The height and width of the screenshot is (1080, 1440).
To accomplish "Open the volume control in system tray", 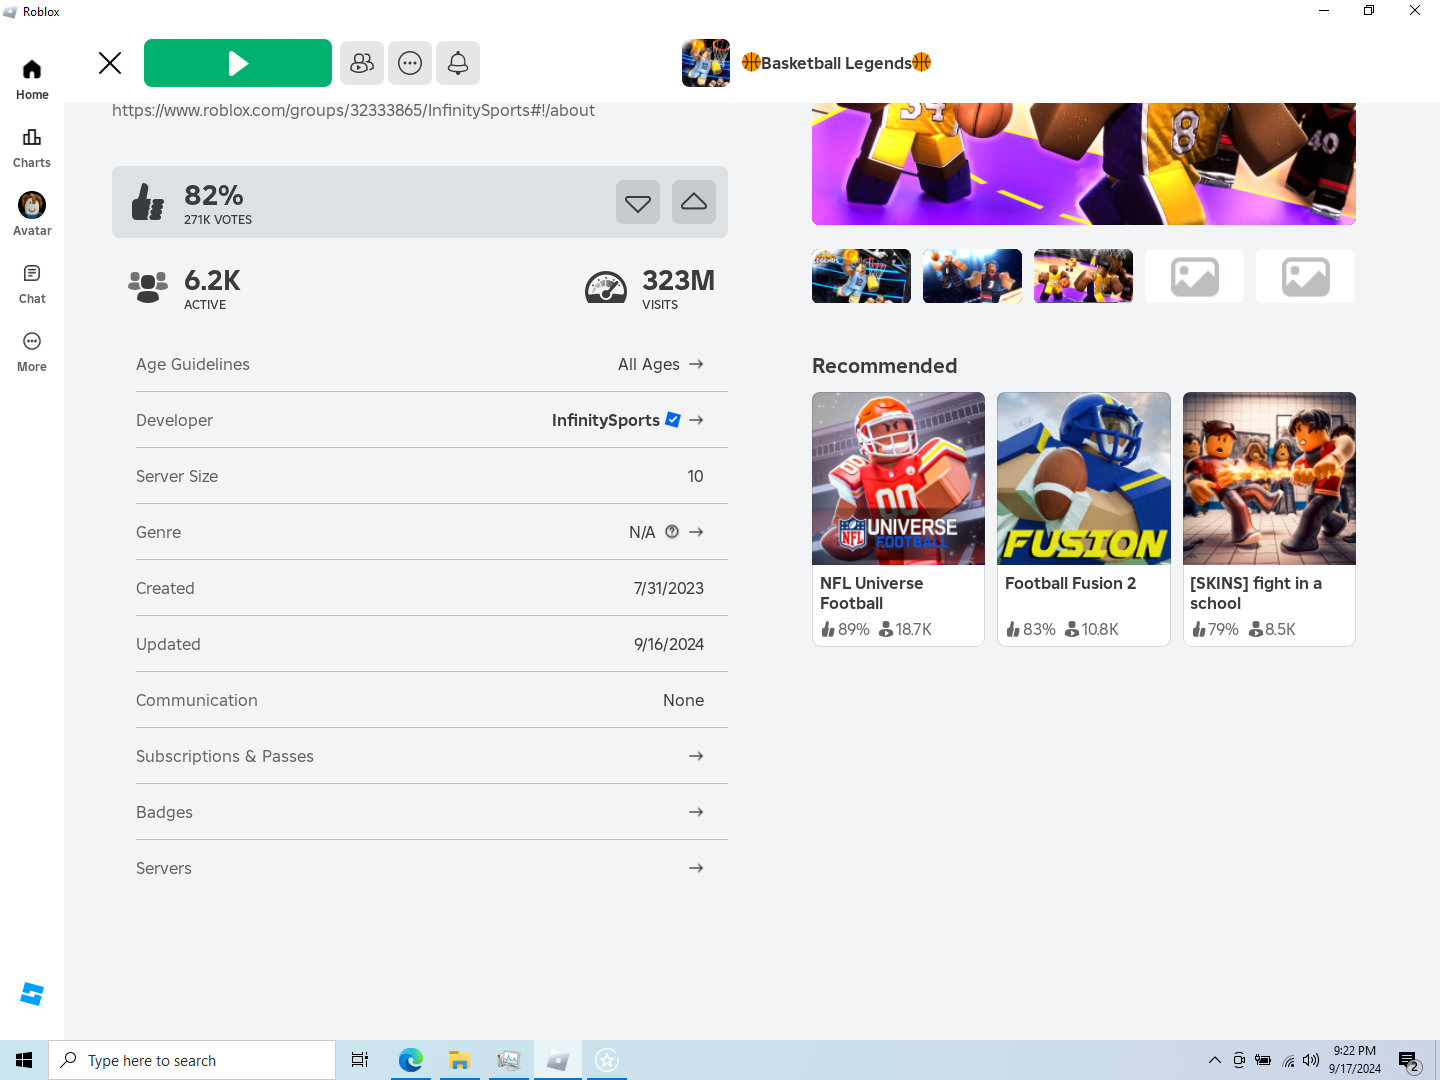I will click(1311, 1060).
